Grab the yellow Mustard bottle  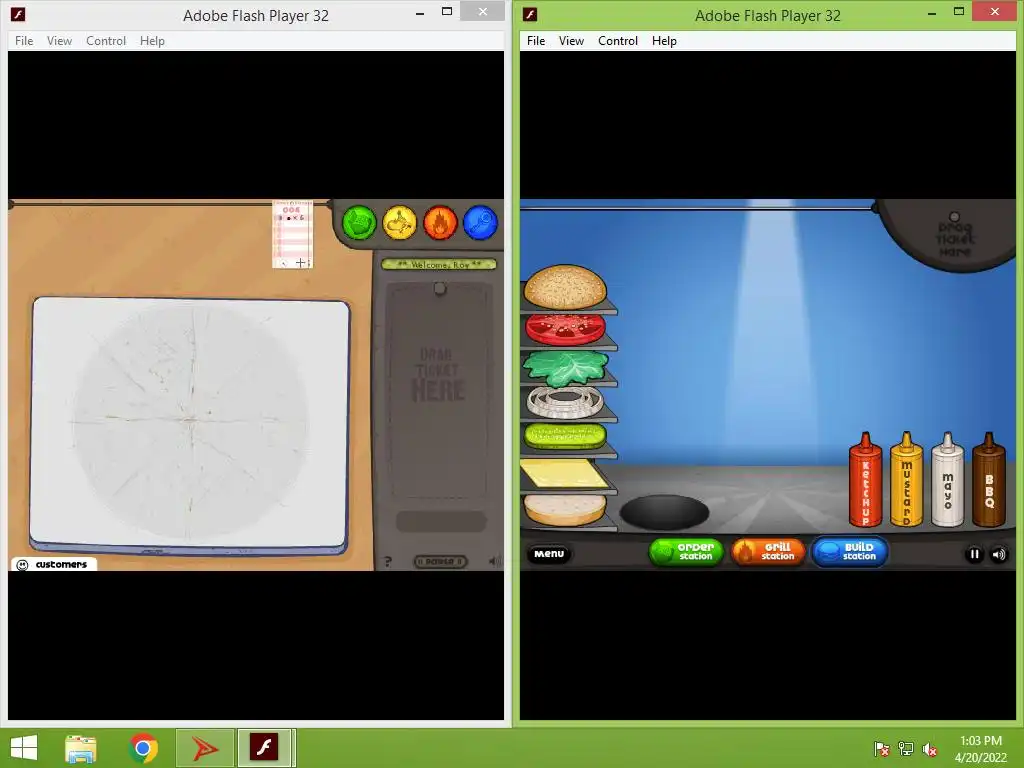906,480
